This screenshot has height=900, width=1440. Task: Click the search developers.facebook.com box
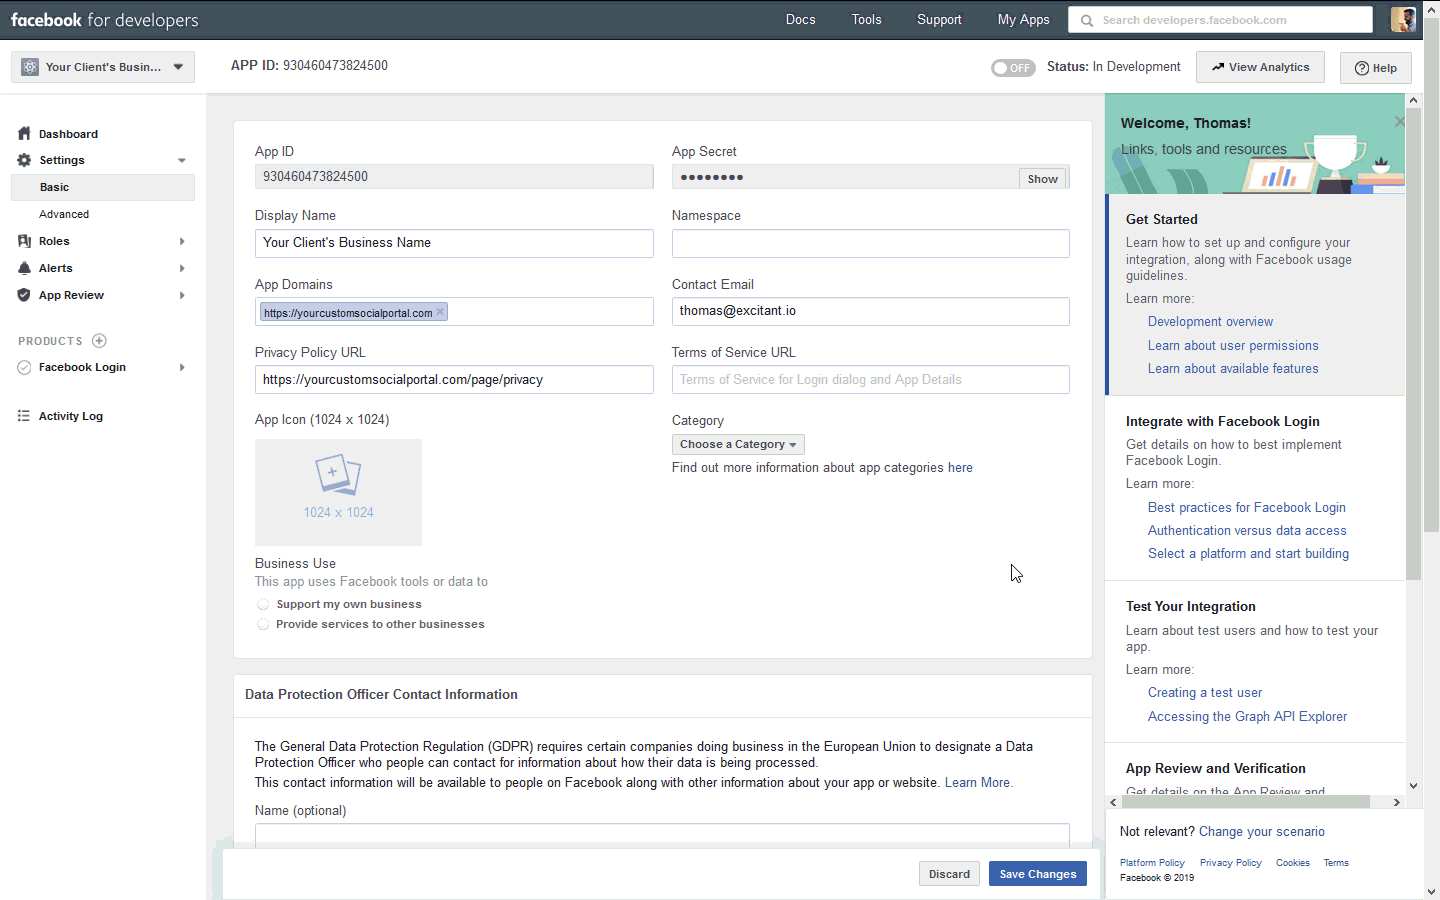click(1220, 20)
